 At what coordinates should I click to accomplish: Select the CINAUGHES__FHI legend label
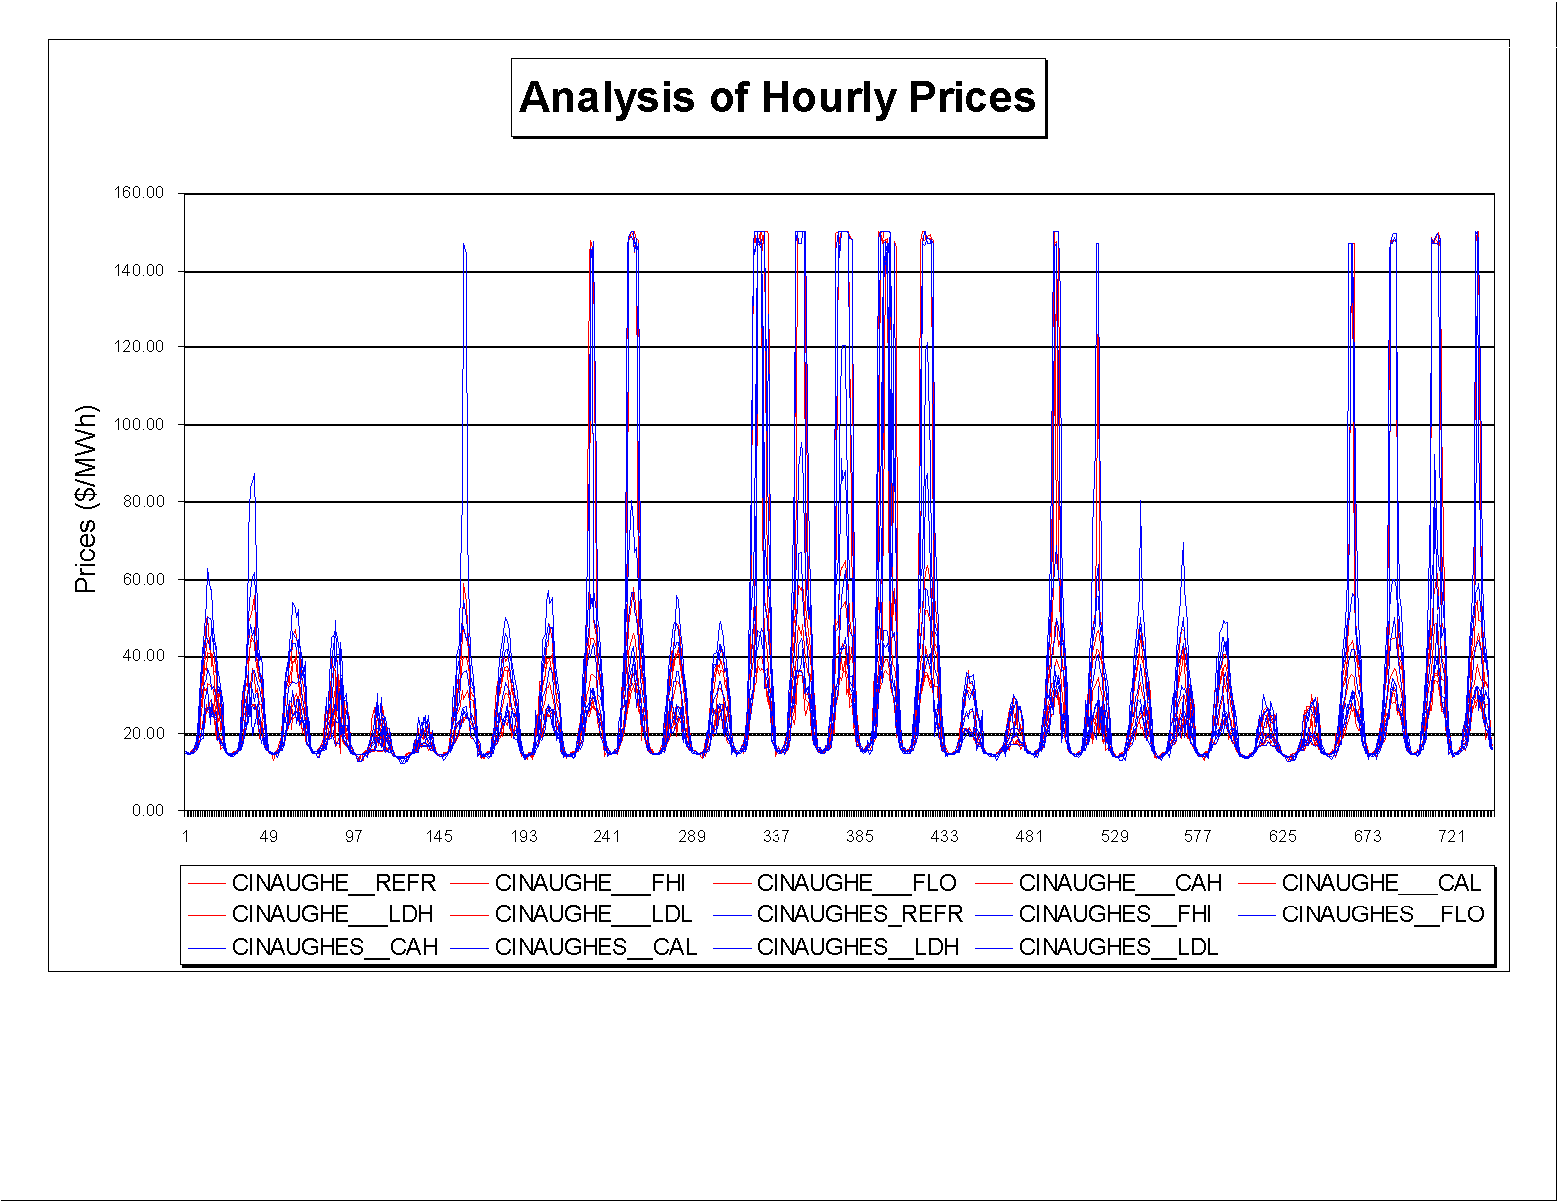click(x=1114, y=914)
